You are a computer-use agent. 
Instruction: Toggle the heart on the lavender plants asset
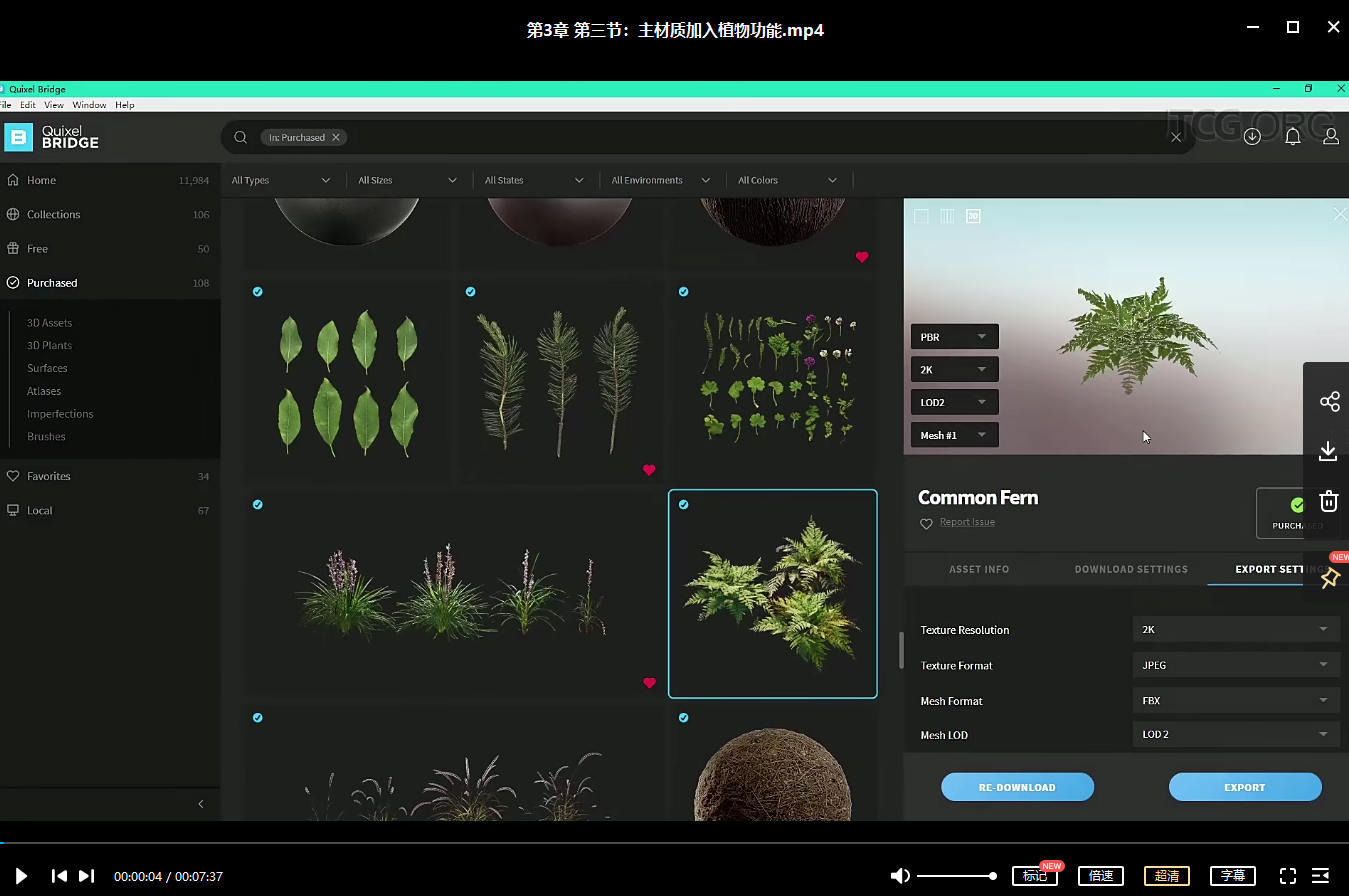(x=649, y=683)
